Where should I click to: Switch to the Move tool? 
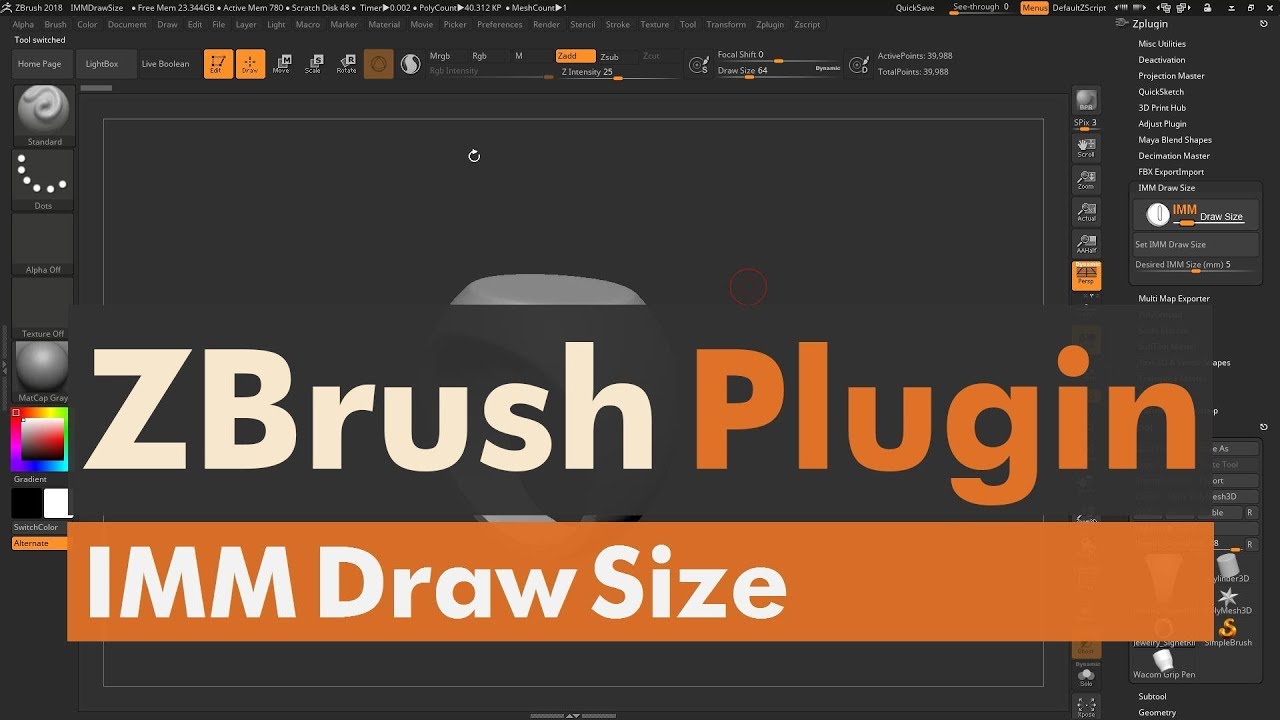282,64
